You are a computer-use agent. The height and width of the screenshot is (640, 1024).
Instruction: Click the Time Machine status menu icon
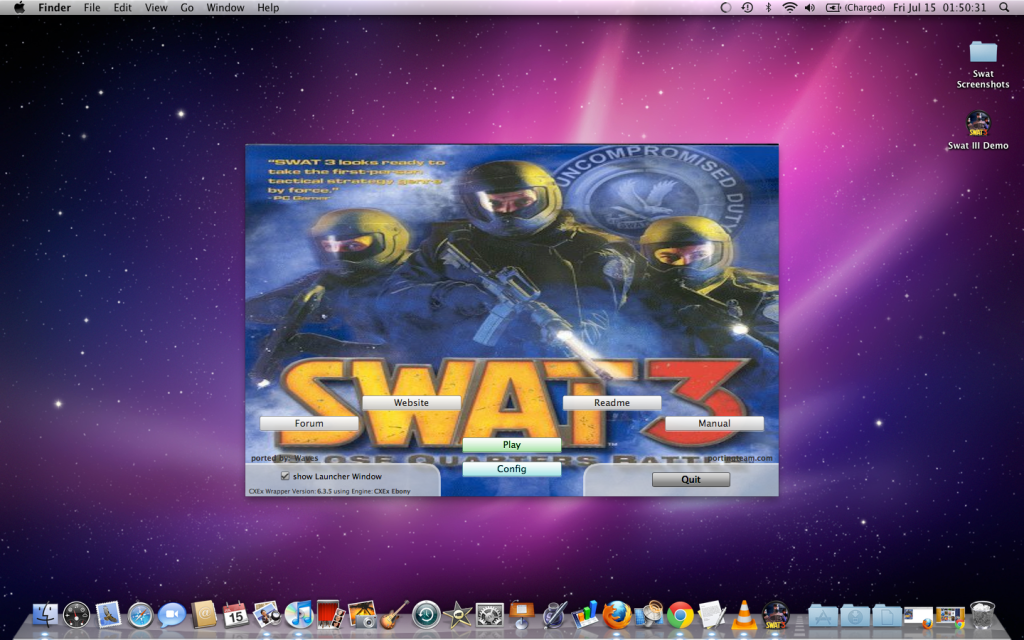(748, 8)
